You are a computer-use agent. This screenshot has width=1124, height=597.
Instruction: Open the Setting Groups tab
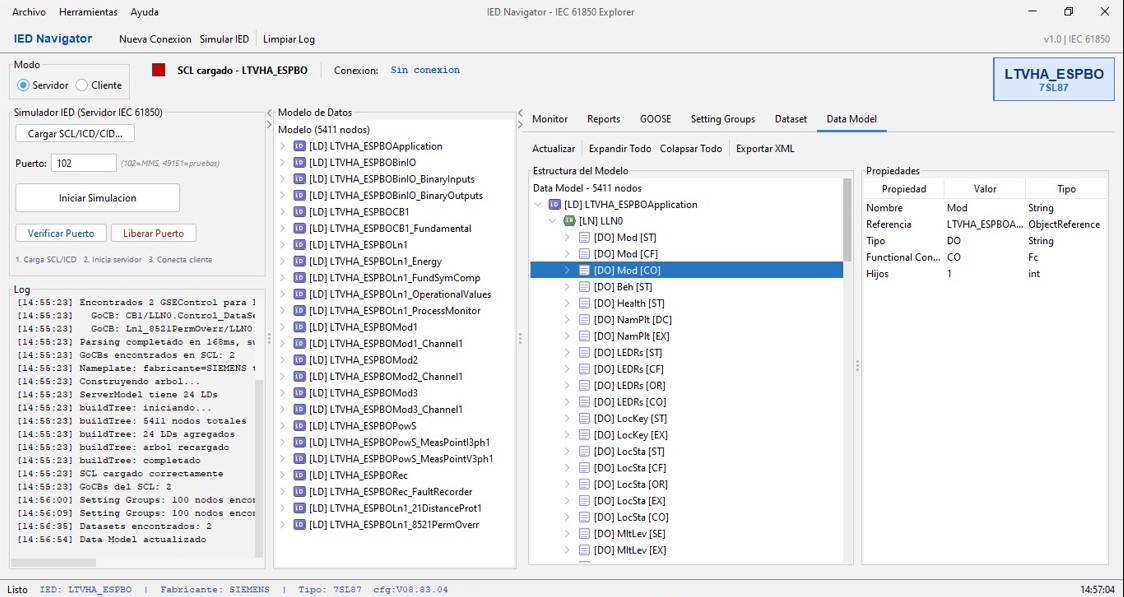(723, 119)
